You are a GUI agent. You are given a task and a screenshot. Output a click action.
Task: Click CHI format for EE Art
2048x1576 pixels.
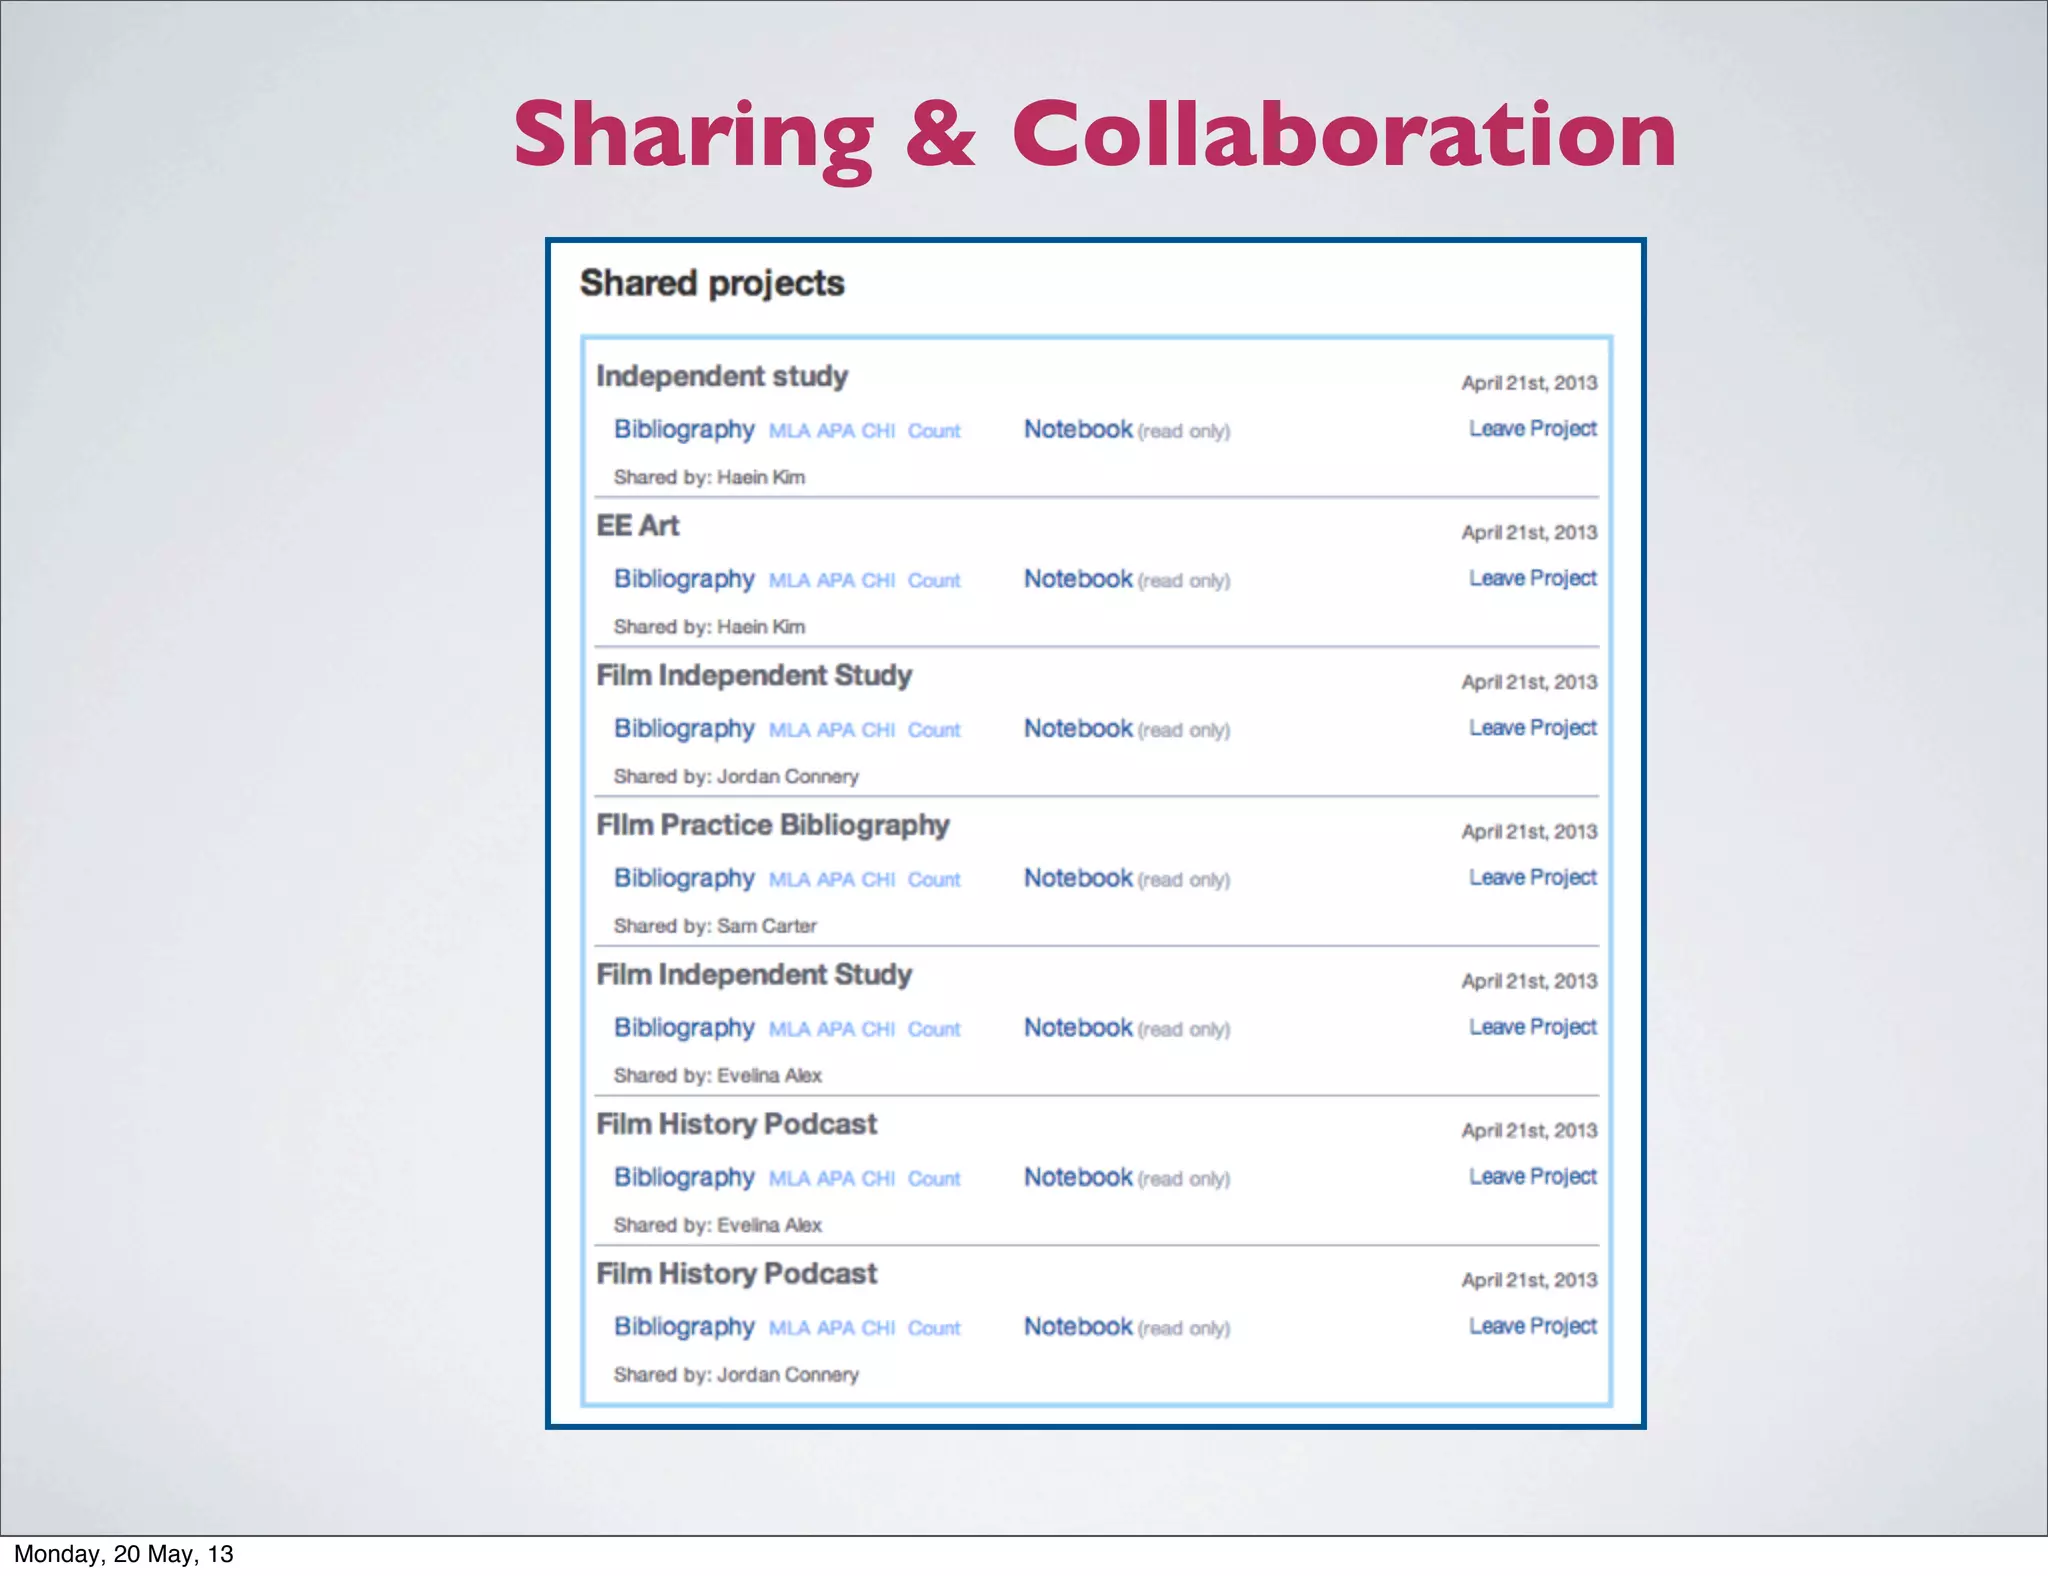point(878,581)
